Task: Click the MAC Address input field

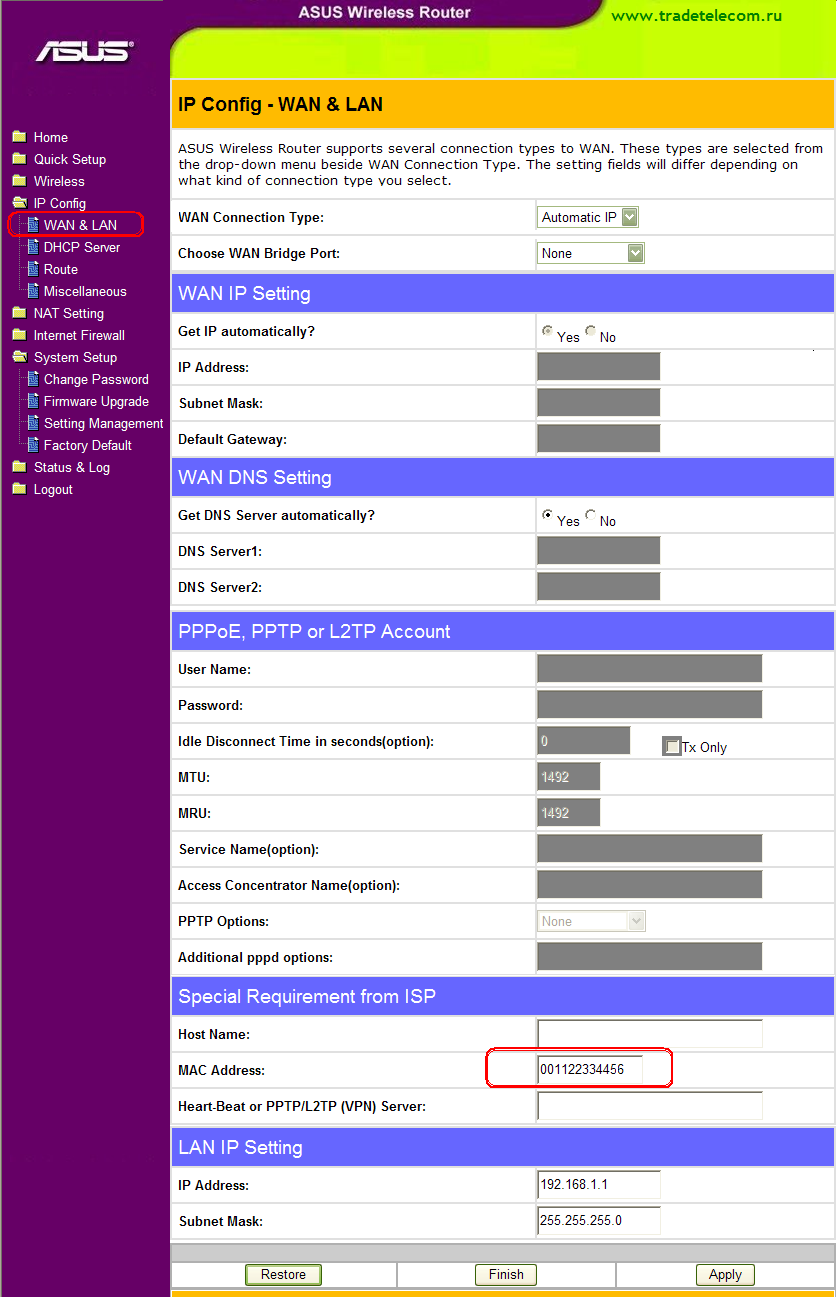Action: click(590, 1070)
